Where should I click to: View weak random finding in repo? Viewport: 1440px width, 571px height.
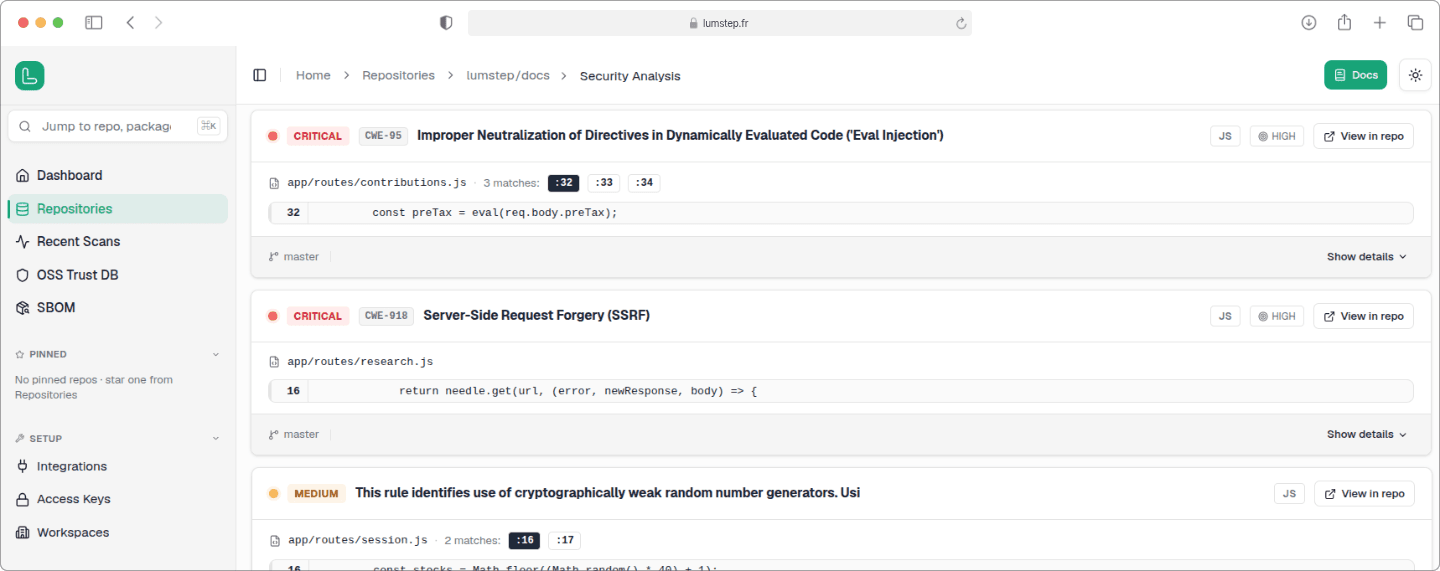(1364, 493)
